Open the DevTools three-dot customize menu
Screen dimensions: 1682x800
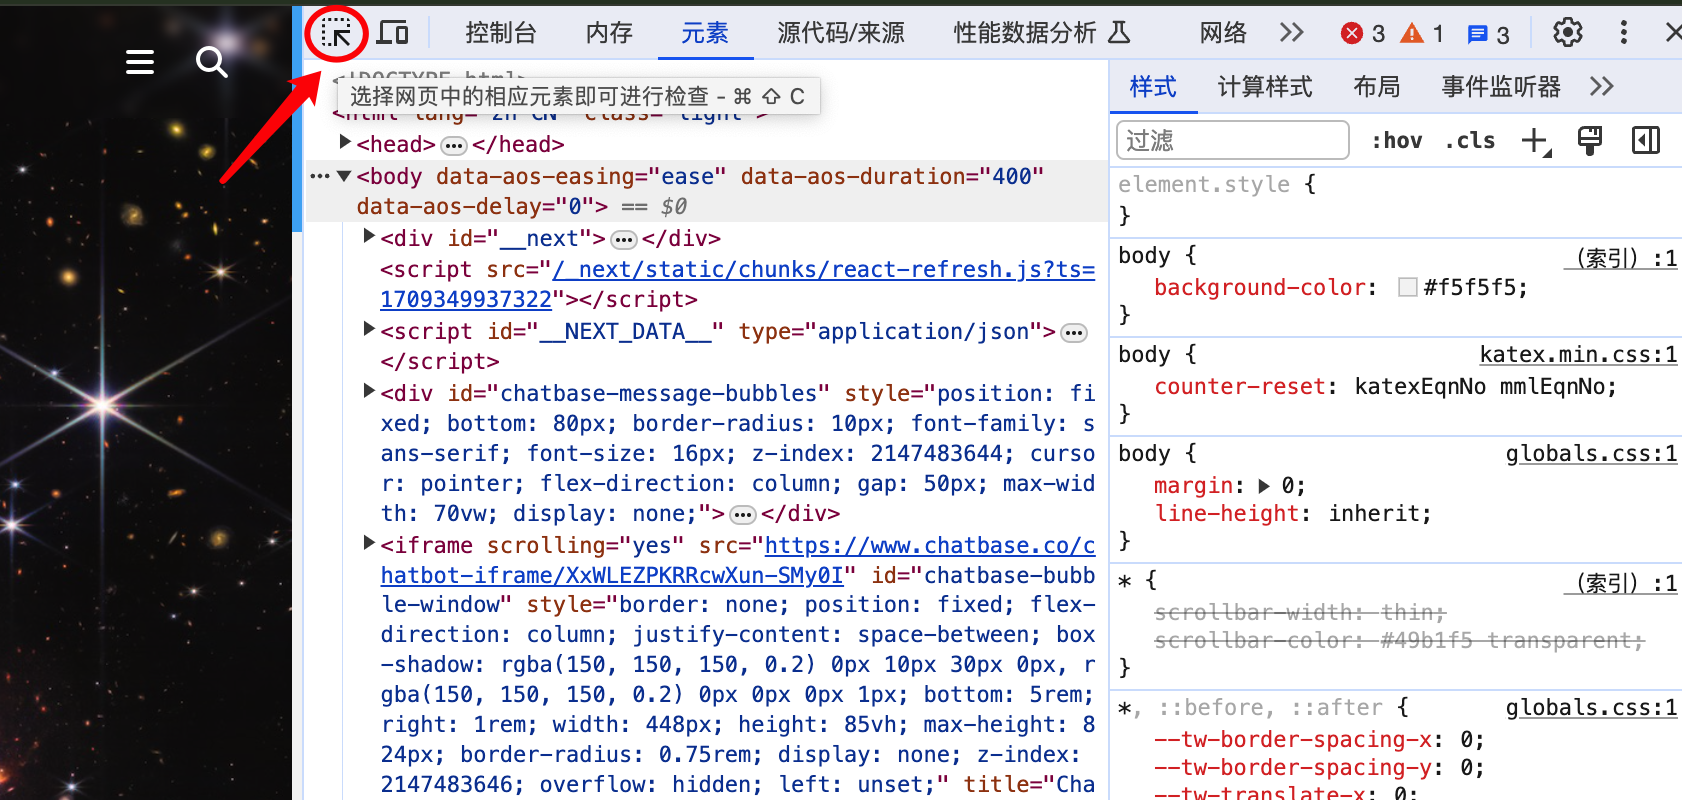point(1624,33)
